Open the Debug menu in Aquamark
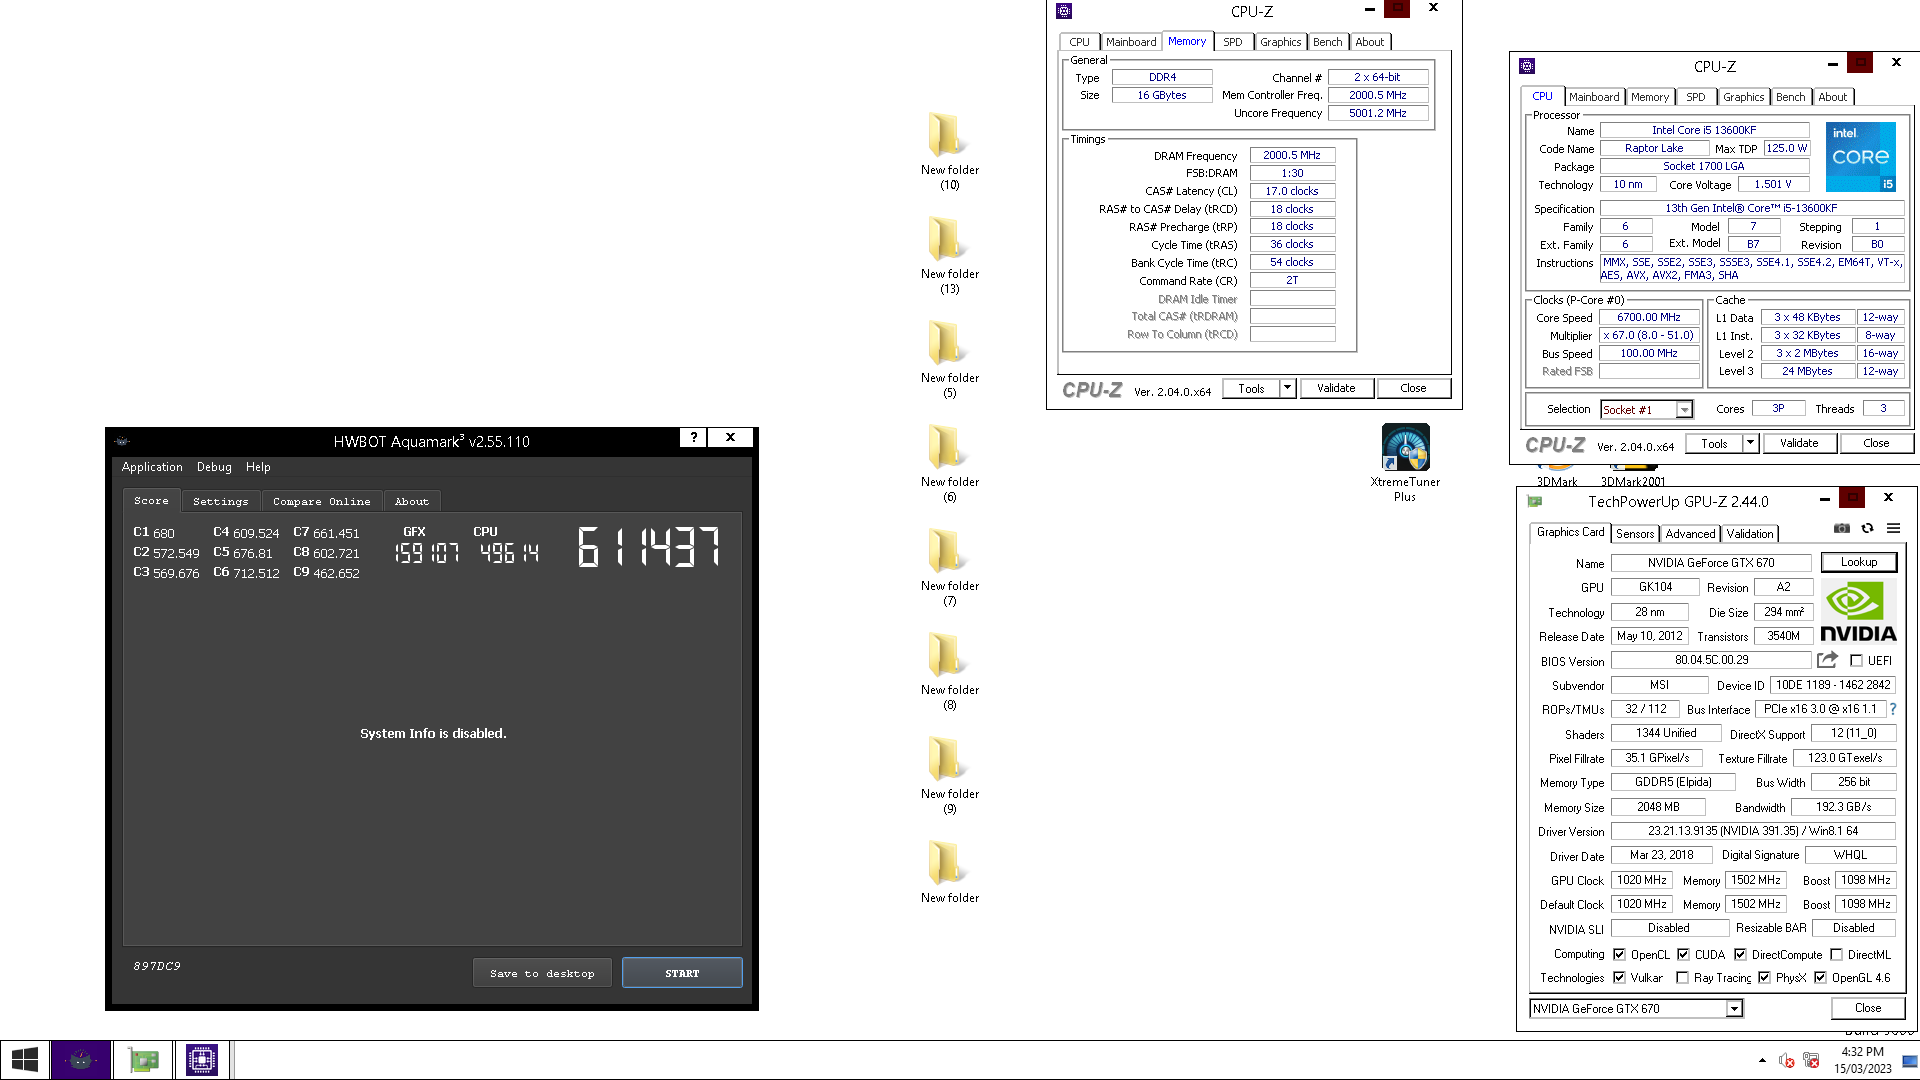 [x=214, y=467]
